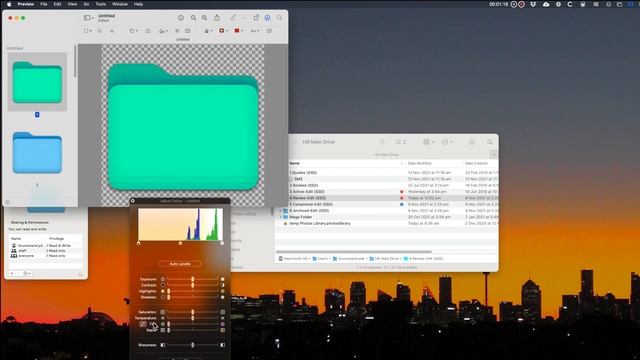The image size is (640, 360).
Task: Close the Adjust Colour panel
Action: click(x=133, y=201)
